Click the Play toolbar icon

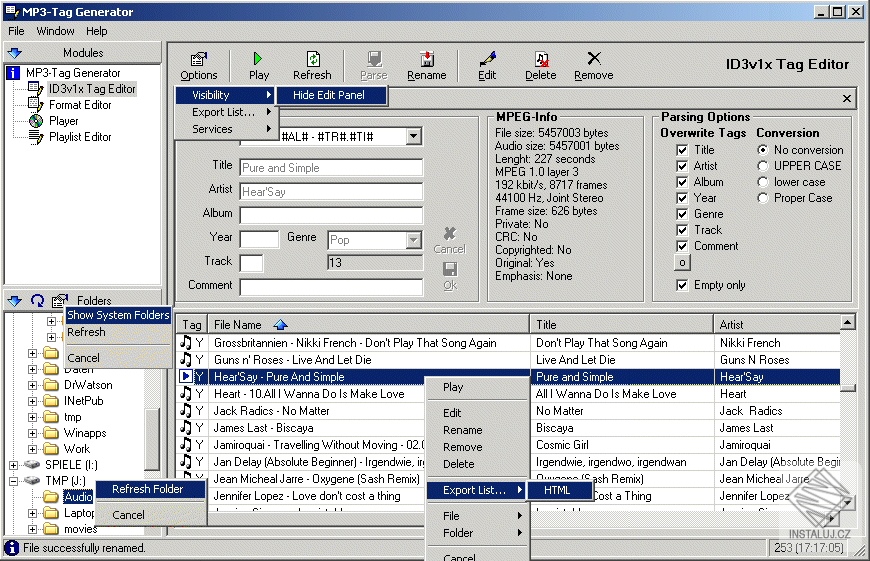pos(258,58)
